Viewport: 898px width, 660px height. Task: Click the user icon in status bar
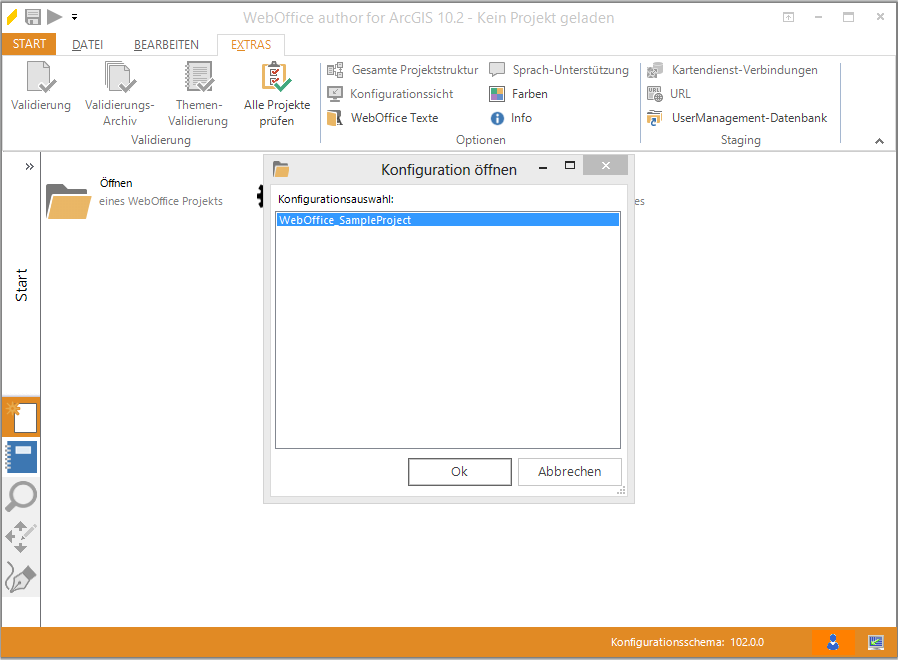click(832, 642)
